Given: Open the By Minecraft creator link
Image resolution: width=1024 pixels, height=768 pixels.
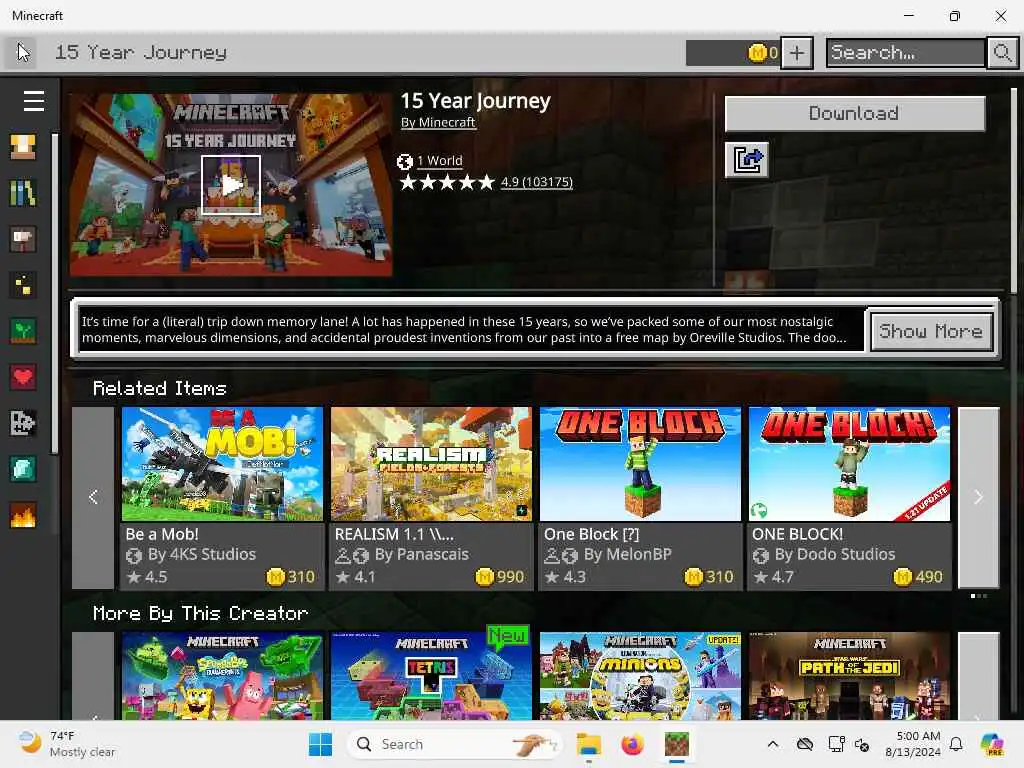Looking at the screenshot, I should tap(438, 122).
